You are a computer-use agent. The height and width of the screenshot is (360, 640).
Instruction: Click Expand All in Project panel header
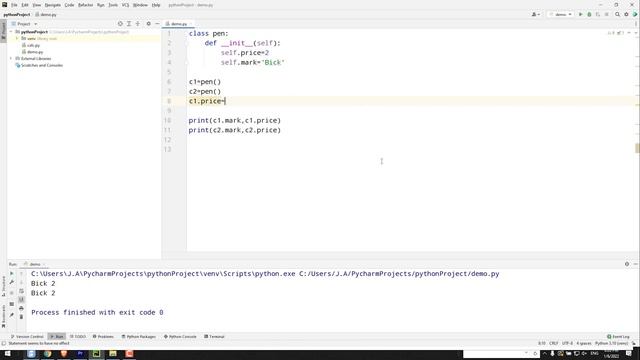(129, 24)
